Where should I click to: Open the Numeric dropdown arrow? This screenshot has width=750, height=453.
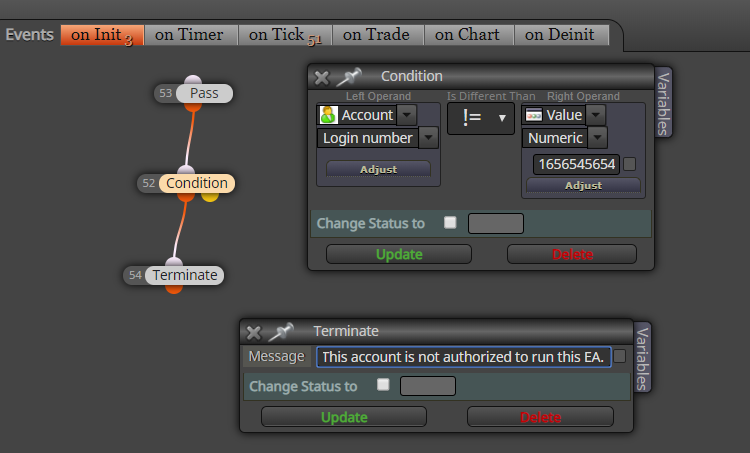coord(597,138)
